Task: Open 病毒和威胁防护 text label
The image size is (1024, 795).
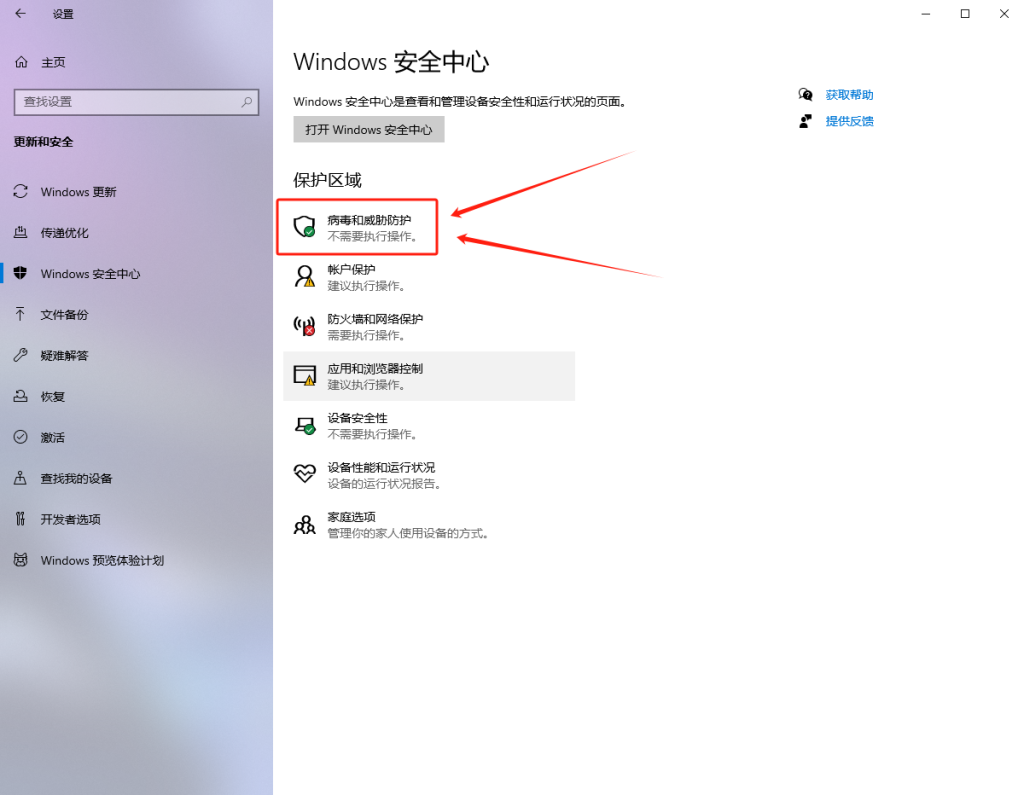Action: tap(369, 220)
